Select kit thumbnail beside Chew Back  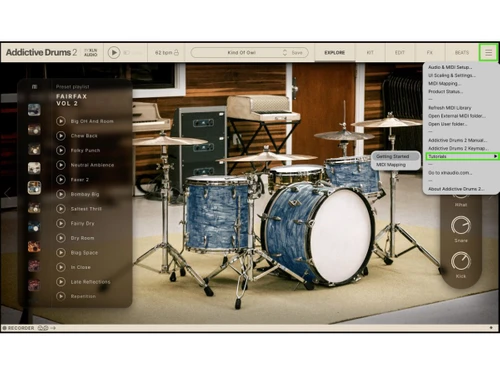tap(34, 129)
